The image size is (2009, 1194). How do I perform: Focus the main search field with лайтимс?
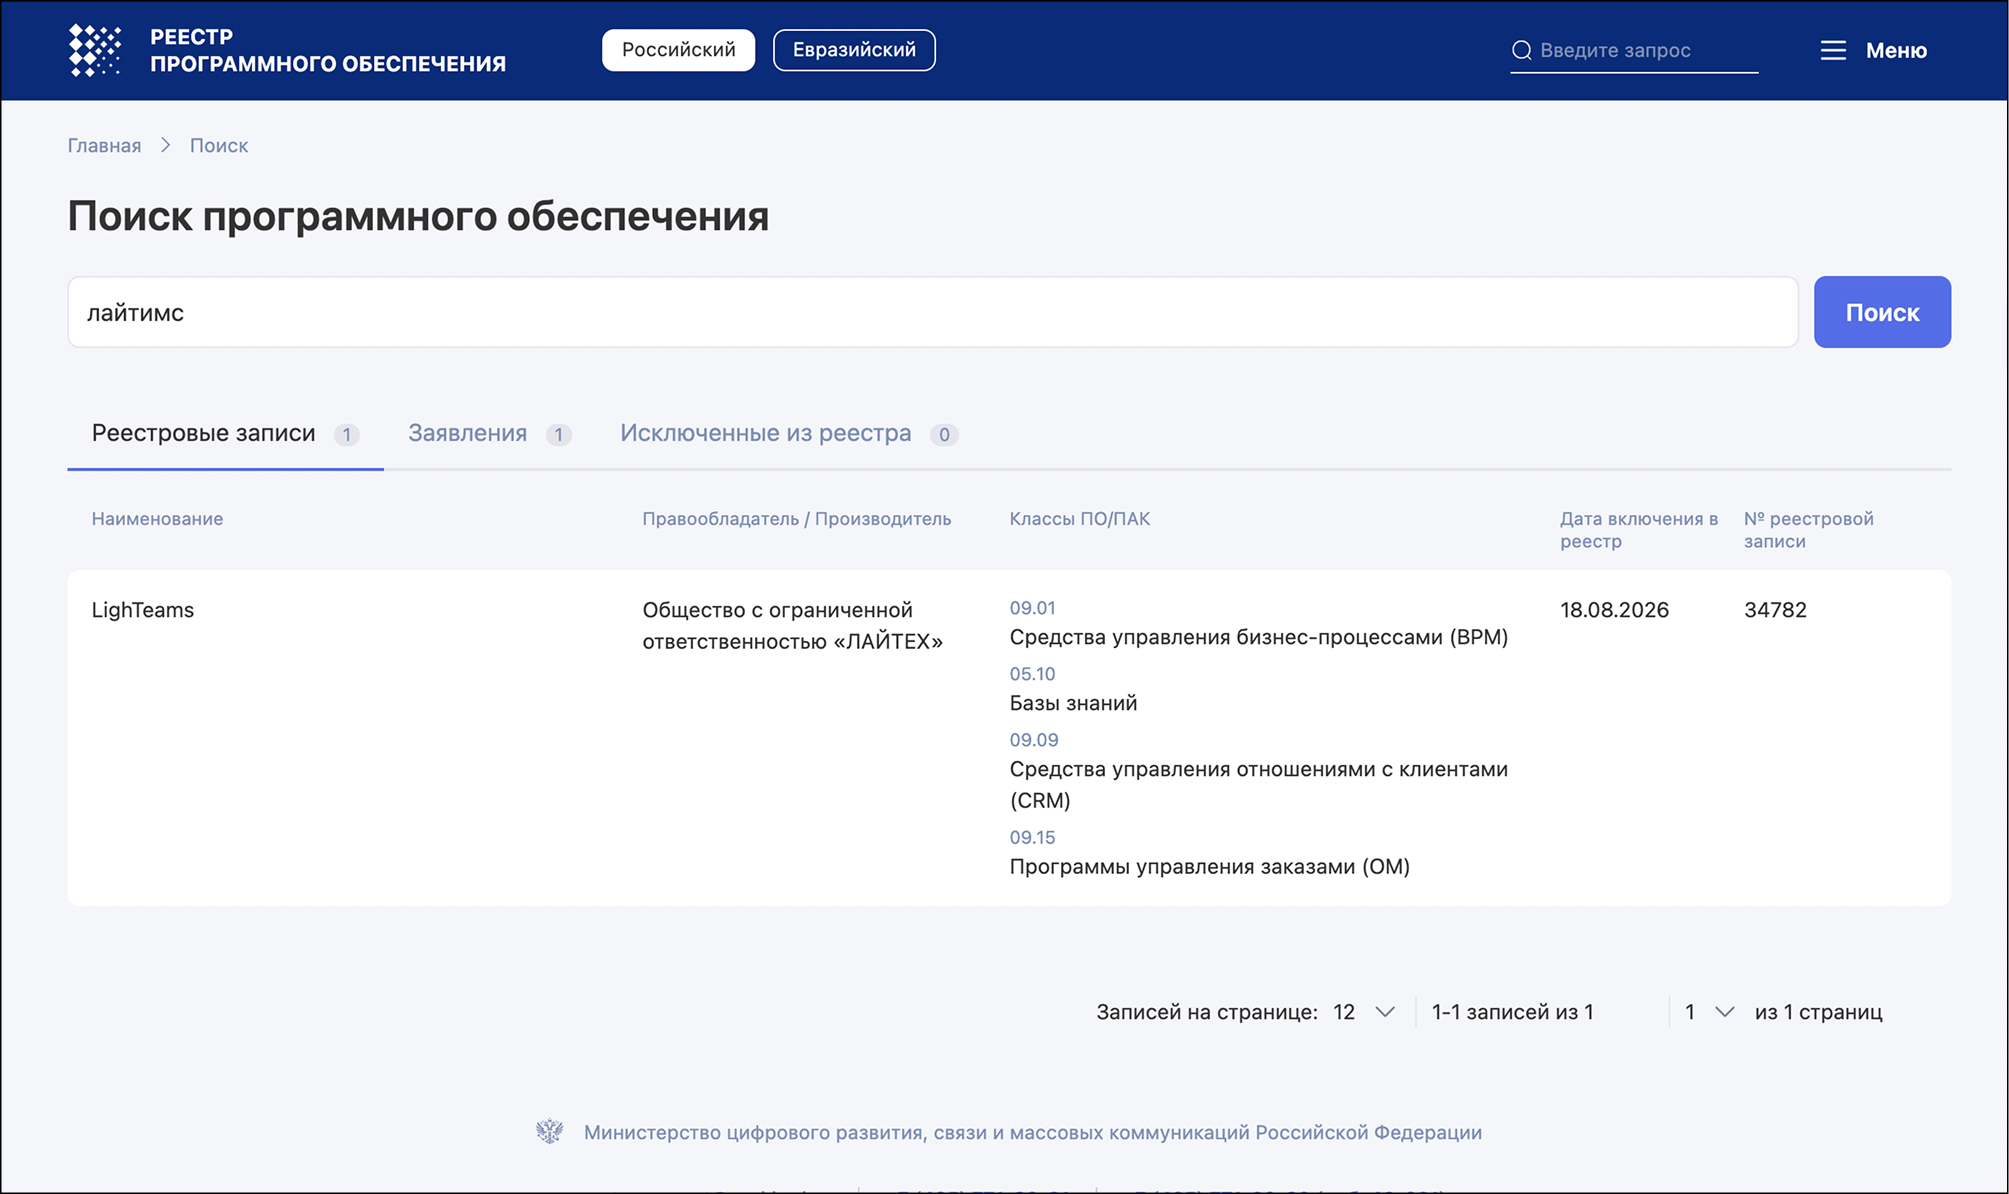click(933, 312)
